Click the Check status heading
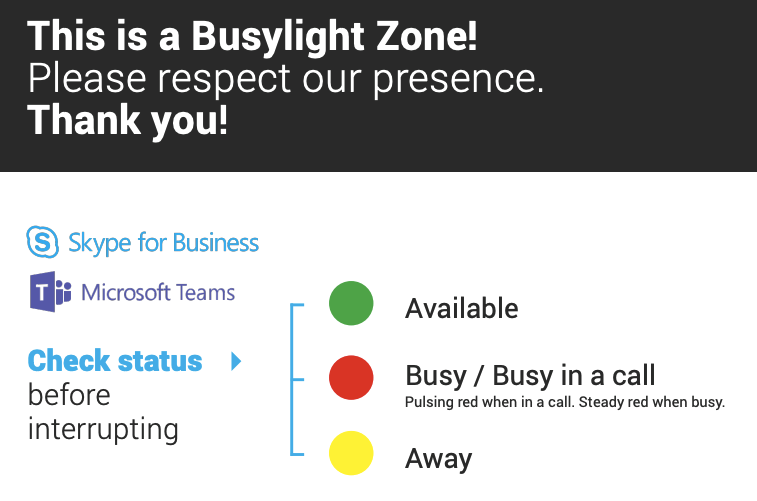The width and height of the screenshot is (757, 501). point(115,361)
